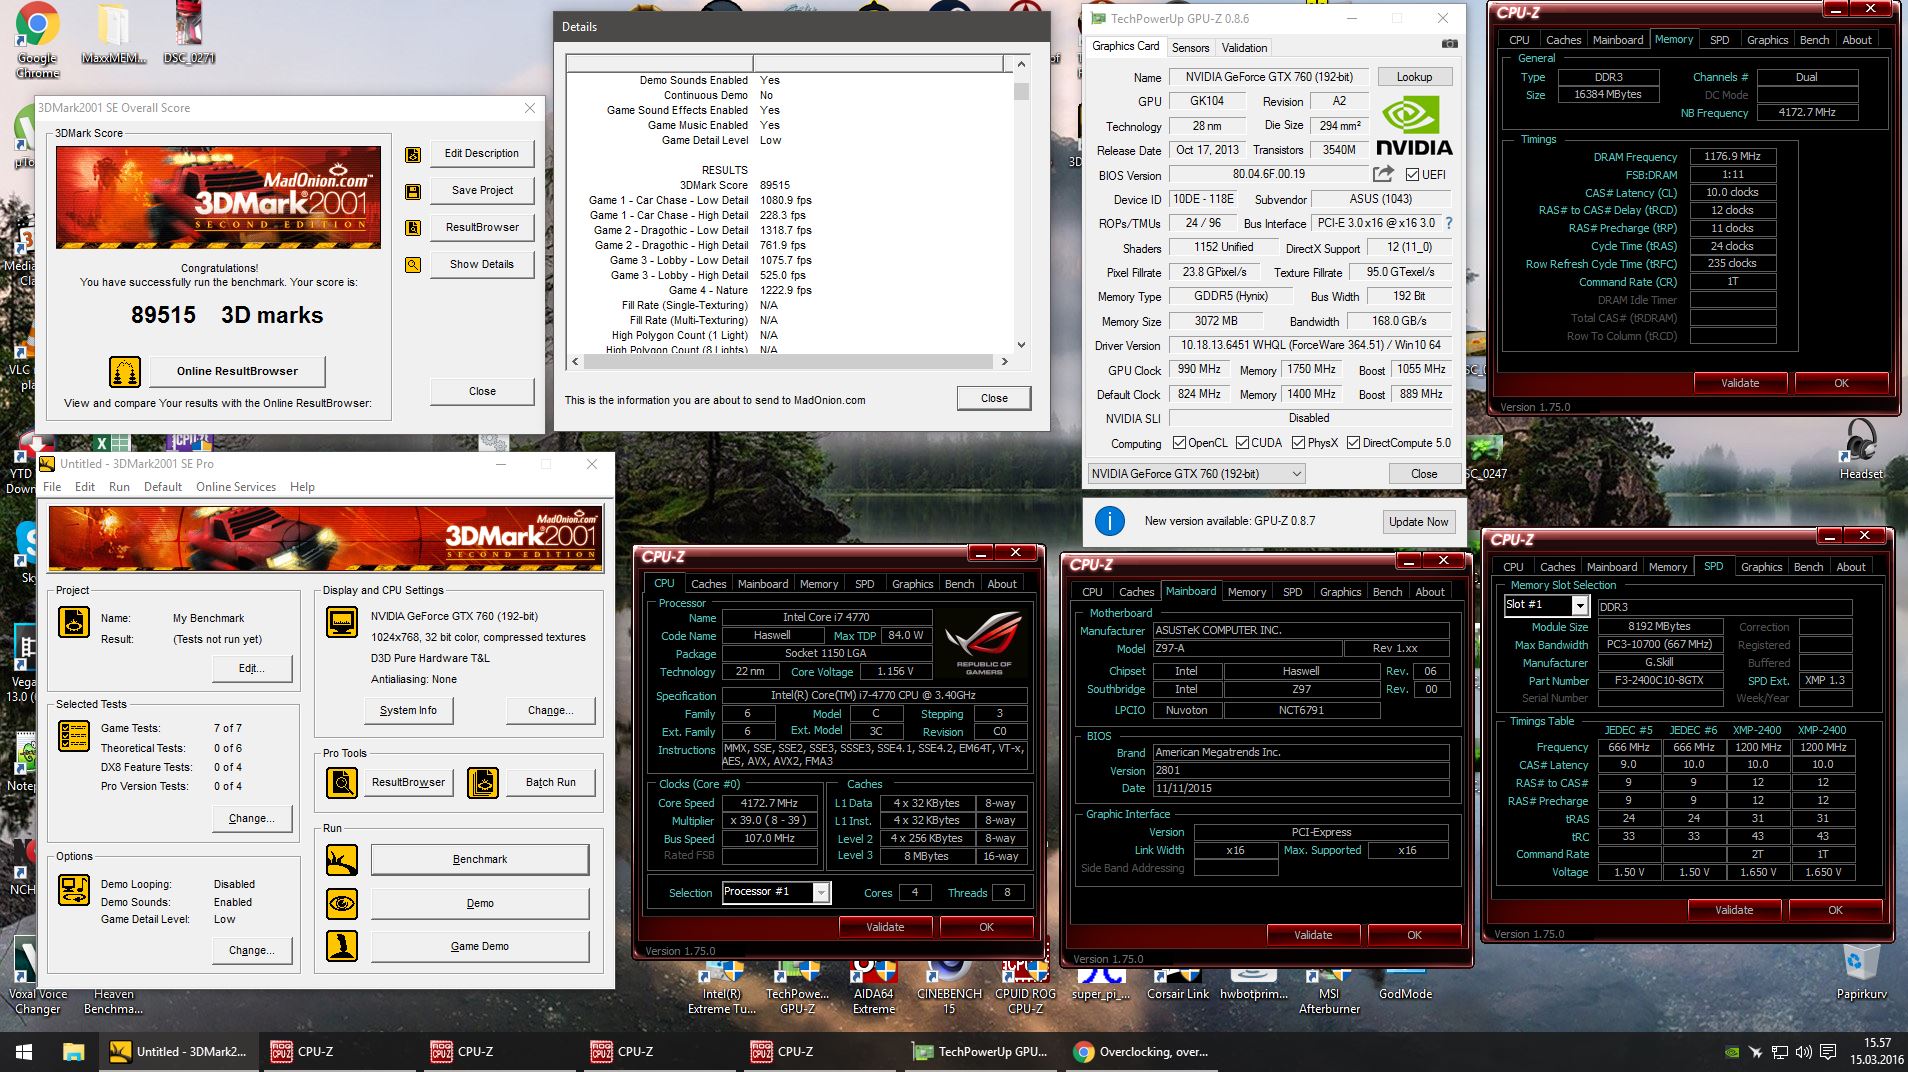Screen dimensions: 1908x1072
Task: Click the Project icon in 3DMark2001
Action: tap(74, 622)
